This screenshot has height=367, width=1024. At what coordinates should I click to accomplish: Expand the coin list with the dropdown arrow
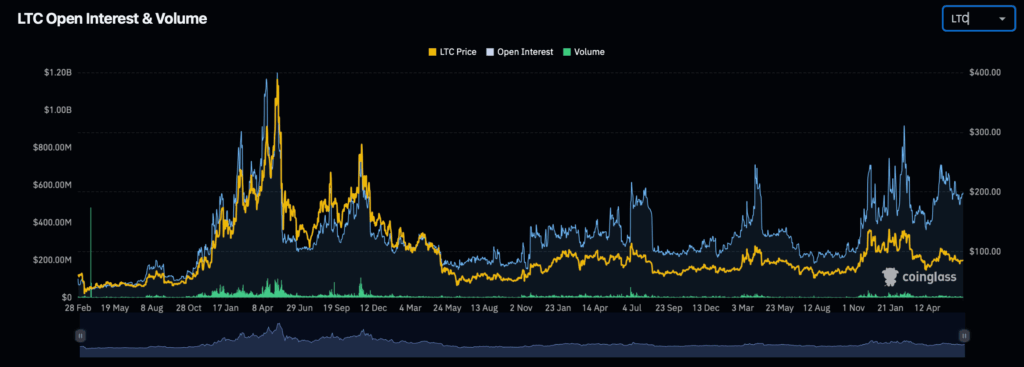click(x=1002, y=20)
